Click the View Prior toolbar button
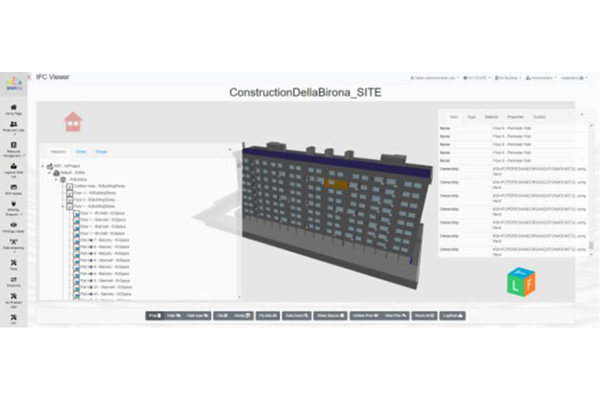This screenshot has width=600, height=400. pyautogui.click(x=395, y=316)
